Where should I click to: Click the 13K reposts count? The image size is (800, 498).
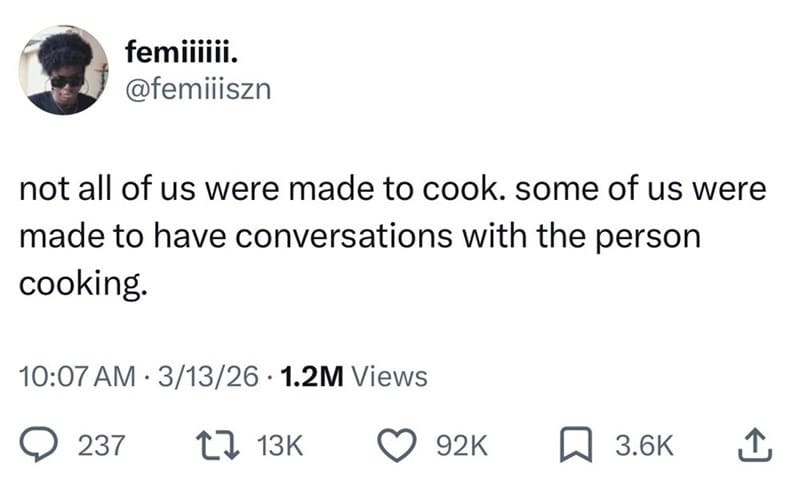click(280, 445)
